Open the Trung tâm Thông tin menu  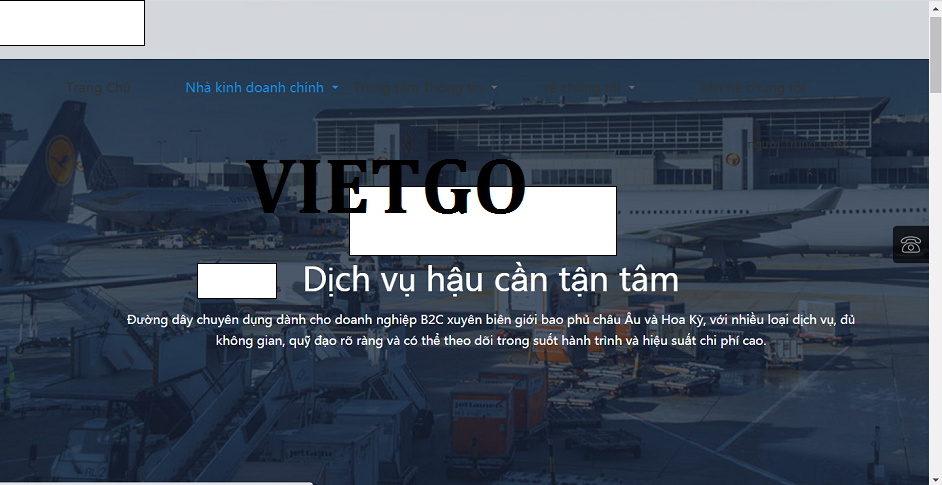click(x=418, y=88)
